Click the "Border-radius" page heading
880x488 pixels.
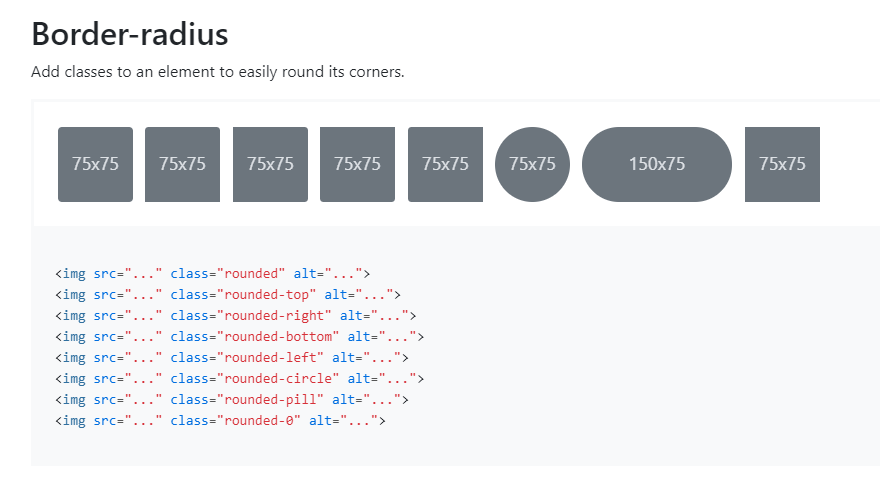pos(130,34)
